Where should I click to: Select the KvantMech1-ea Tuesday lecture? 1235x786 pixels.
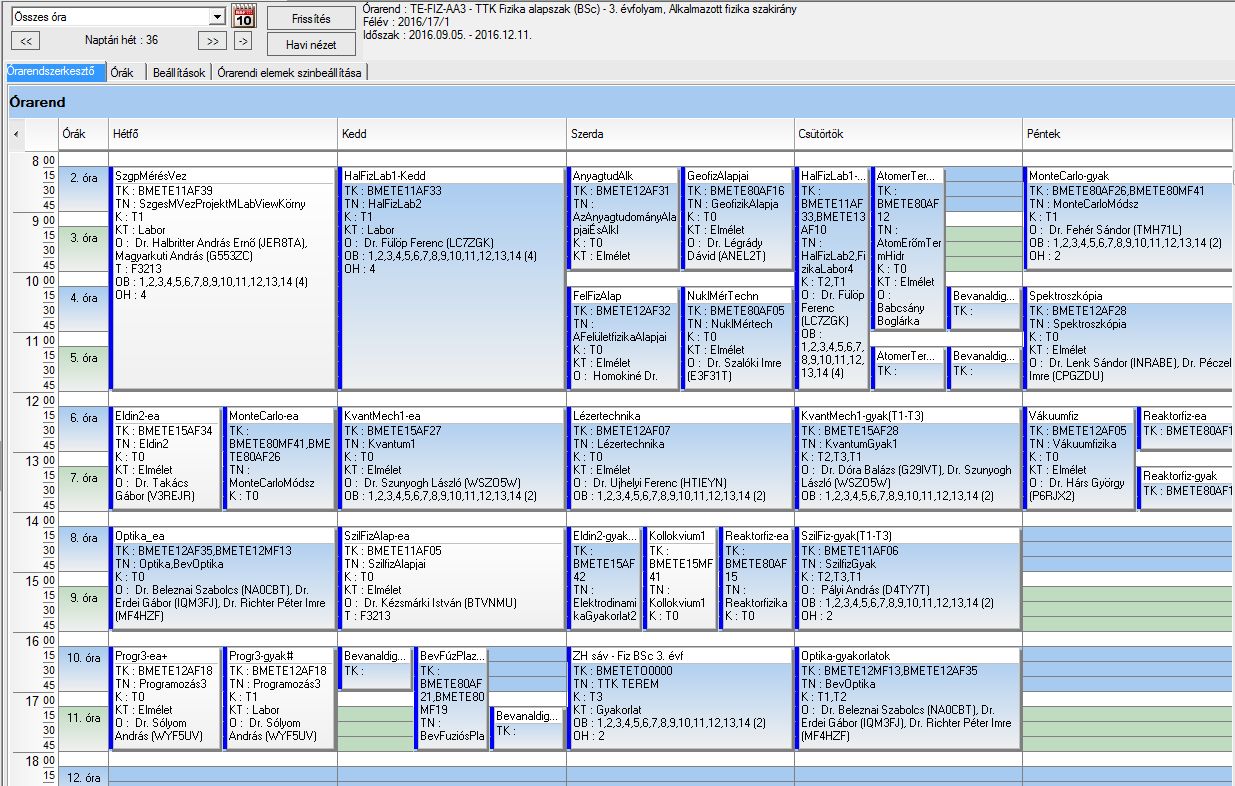[x=451, y=459]
